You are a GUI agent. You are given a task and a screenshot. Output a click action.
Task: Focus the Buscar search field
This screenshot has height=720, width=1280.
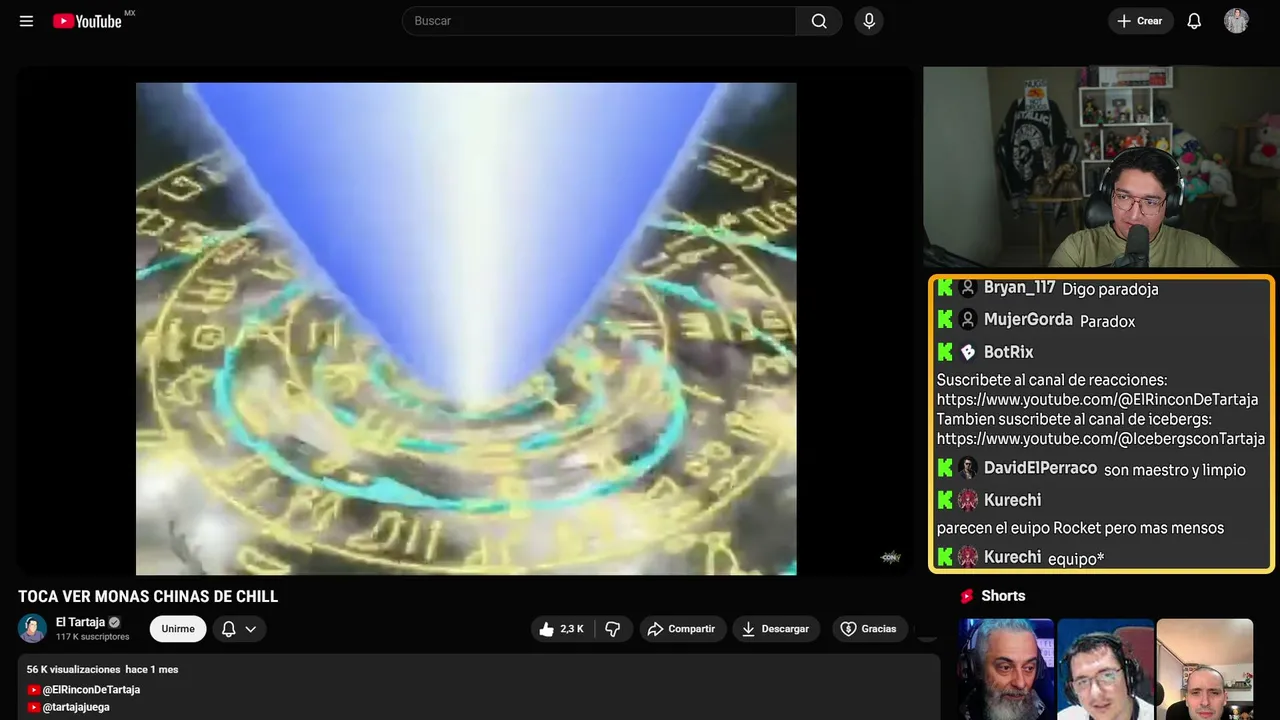[599, 21]
